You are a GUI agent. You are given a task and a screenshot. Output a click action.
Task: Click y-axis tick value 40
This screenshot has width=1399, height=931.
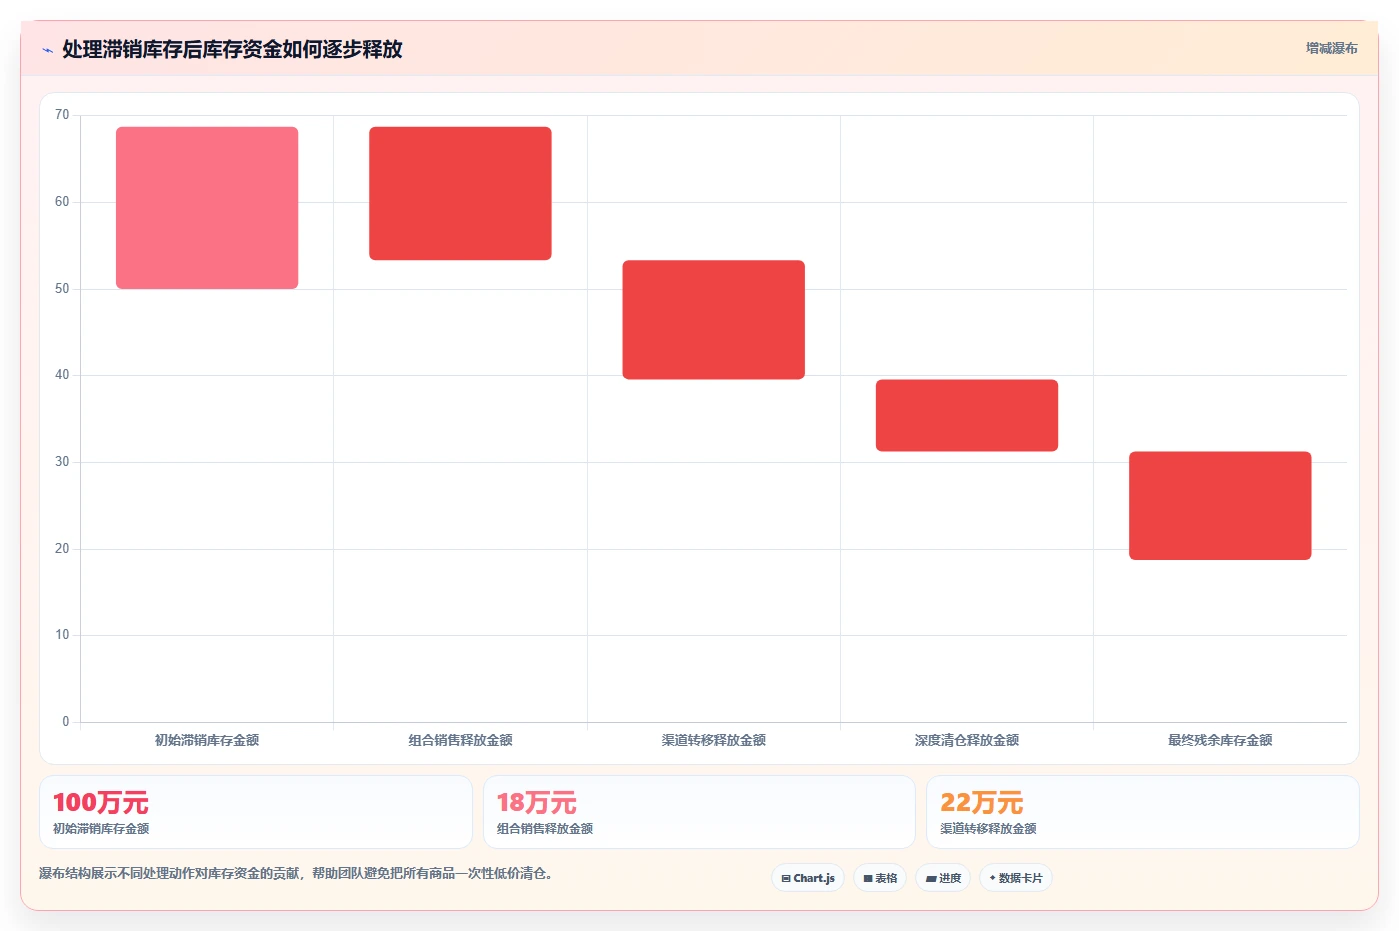62,375
